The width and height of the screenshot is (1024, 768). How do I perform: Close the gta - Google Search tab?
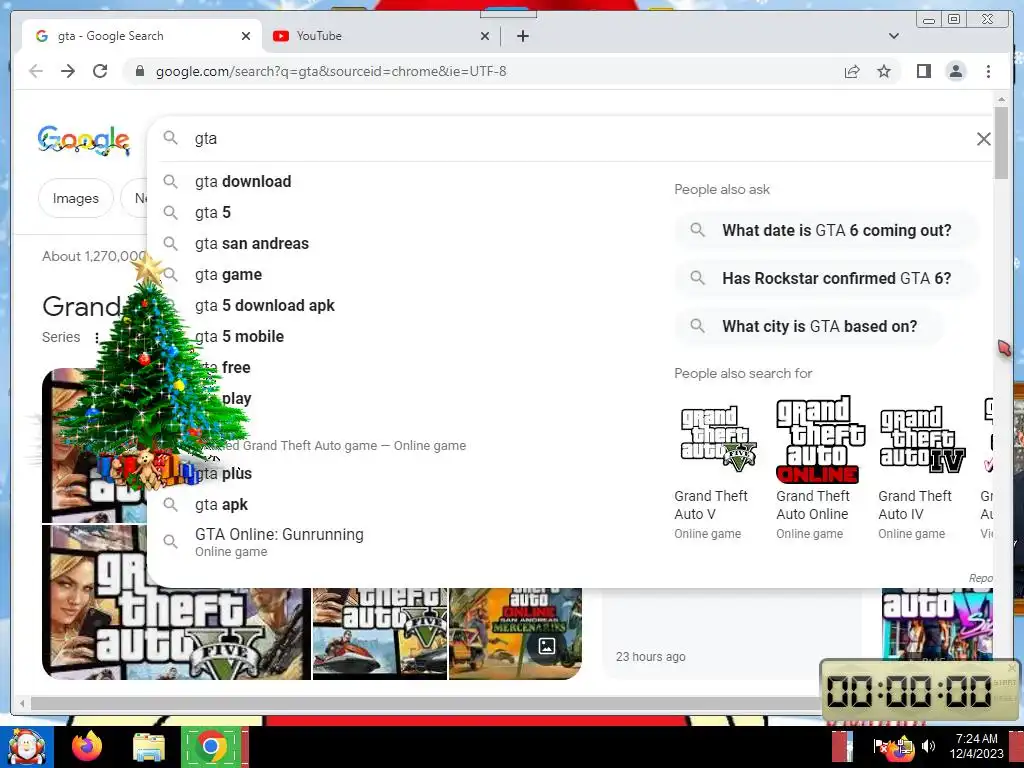coord(246,36)
